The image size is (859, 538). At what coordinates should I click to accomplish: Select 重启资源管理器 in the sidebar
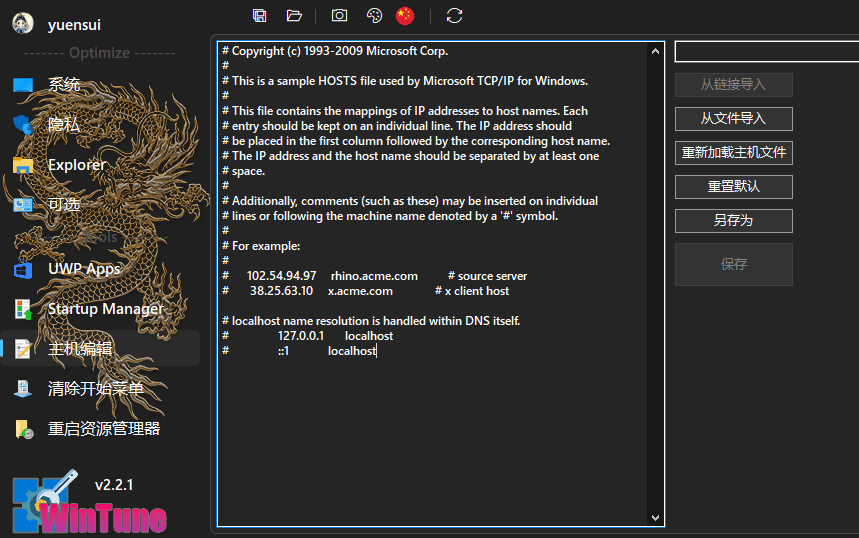click(x=104, y=429)
